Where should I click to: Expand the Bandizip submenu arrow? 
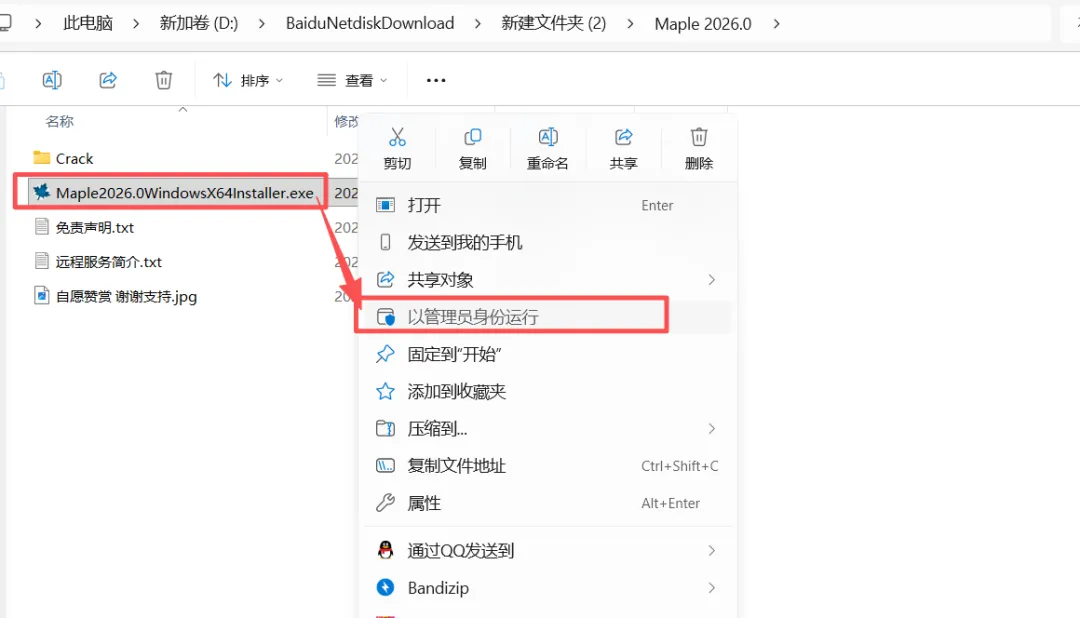pyautogui.click(x=712, y=587)
